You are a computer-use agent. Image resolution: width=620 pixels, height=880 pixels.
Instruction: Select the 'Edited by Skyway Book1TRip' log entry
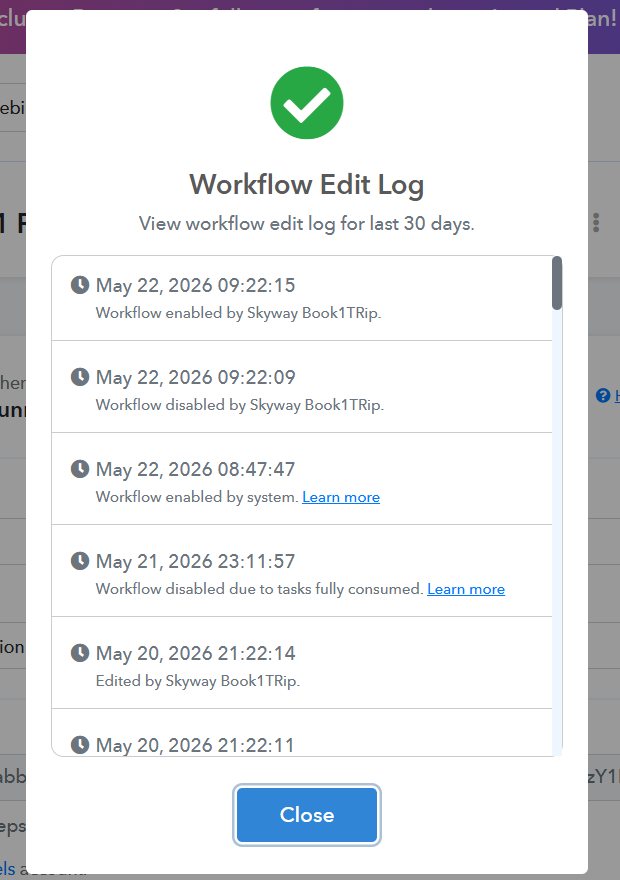(x=302, y=663)
